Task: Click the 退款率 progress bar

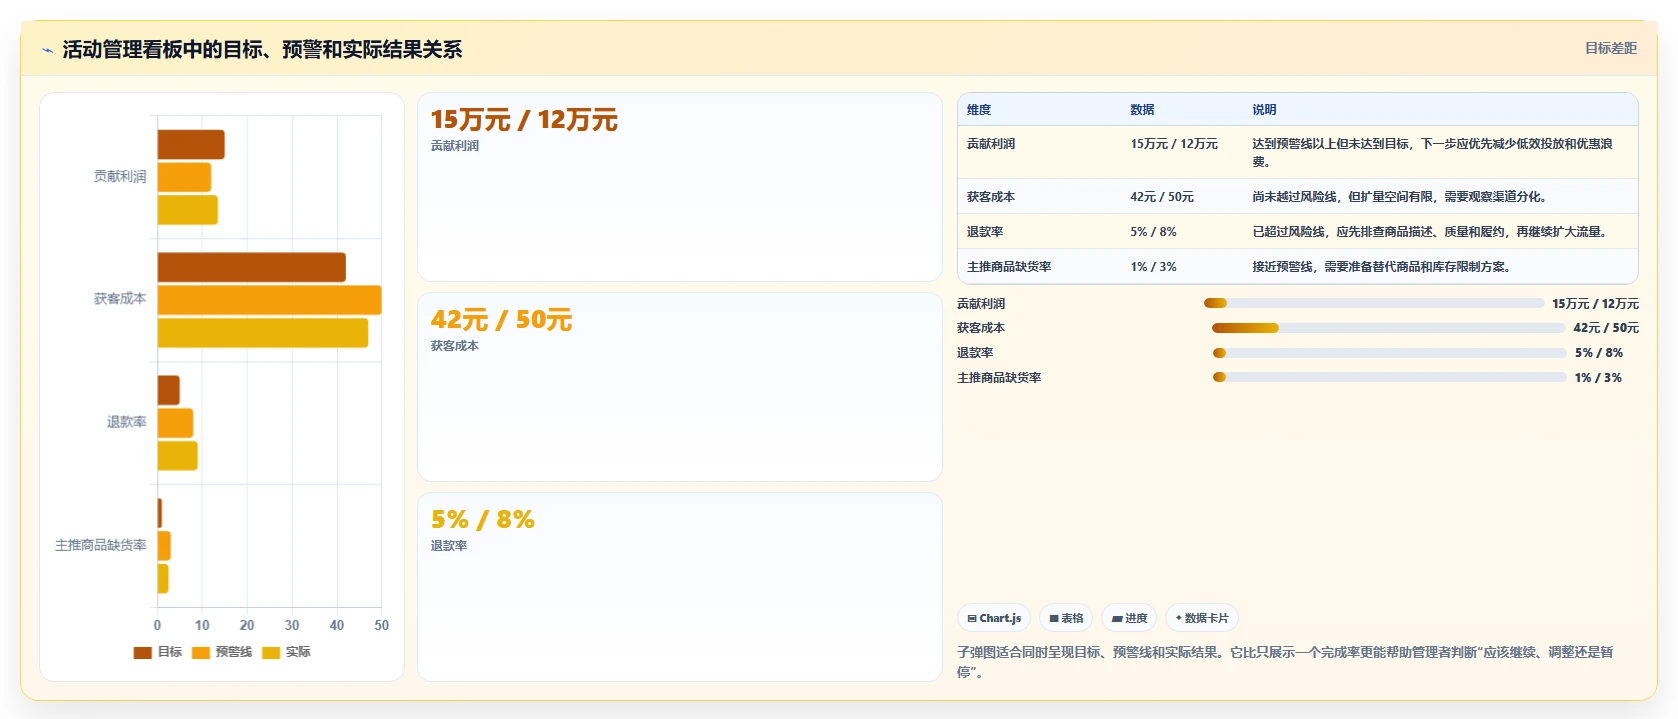Action: coord(1389,353)
